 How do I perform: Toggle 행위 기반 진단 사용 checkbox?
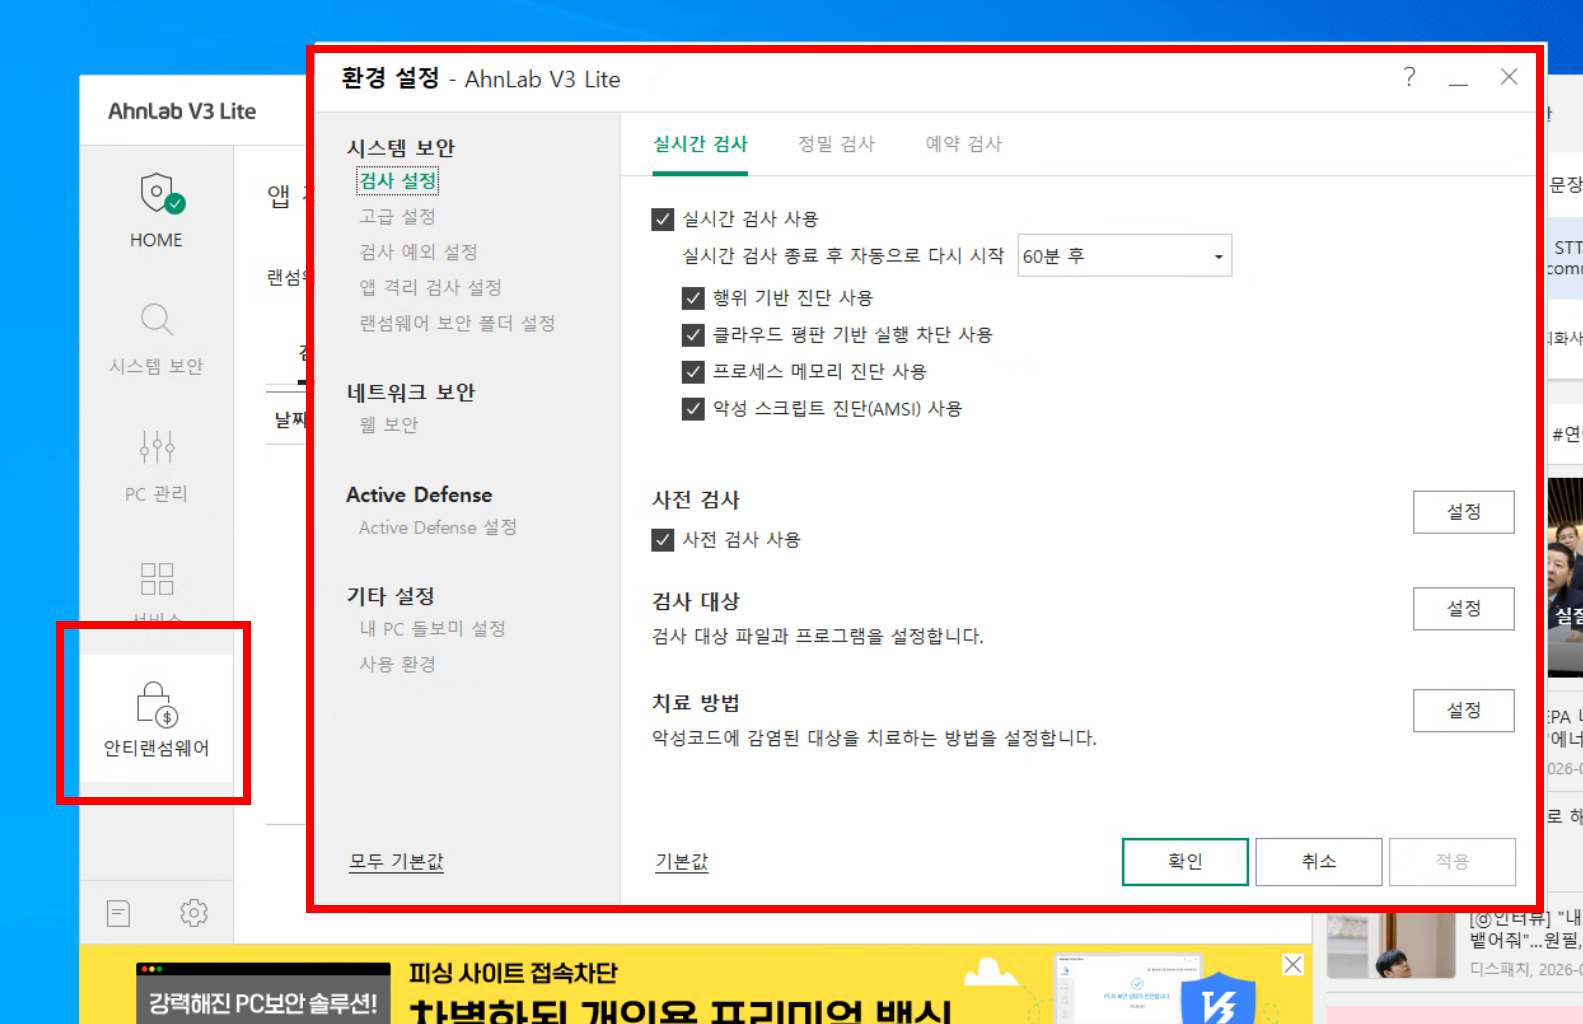pyautogui.click(x=693, y=298)
